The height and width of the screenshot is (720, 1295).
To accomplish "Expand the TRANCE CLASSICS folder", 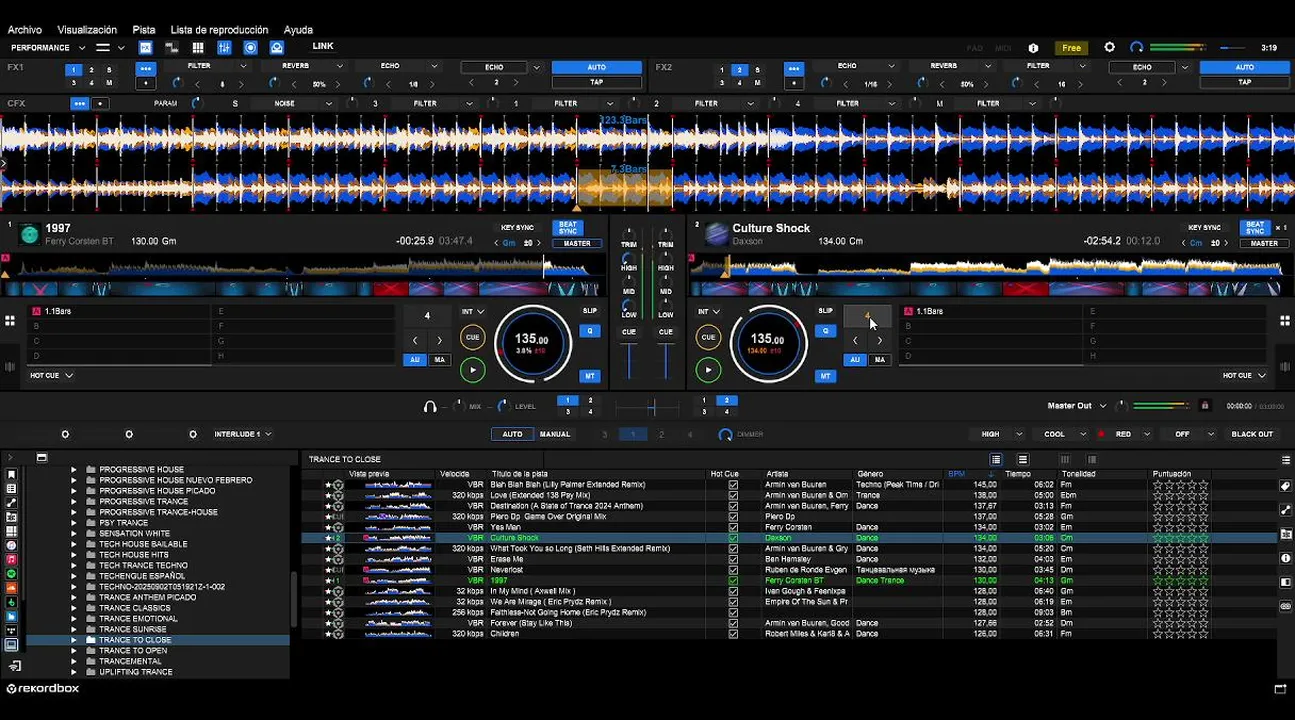I will pos(73,608).
